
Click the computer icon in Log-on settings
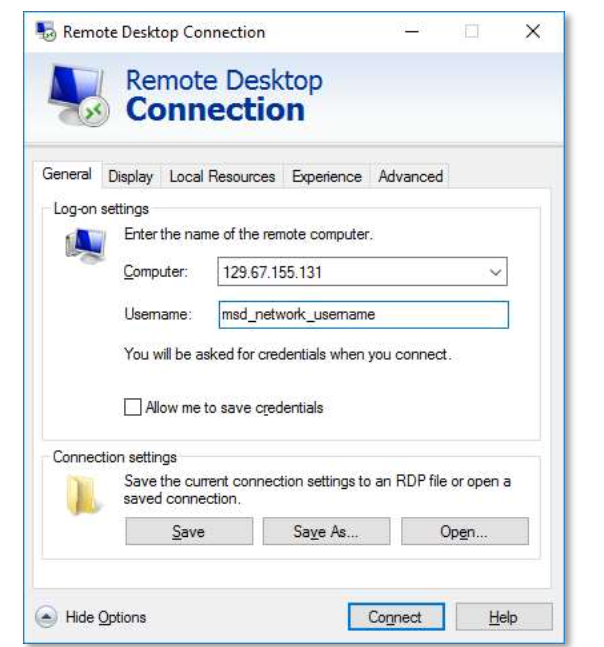(x=85, y=246)
